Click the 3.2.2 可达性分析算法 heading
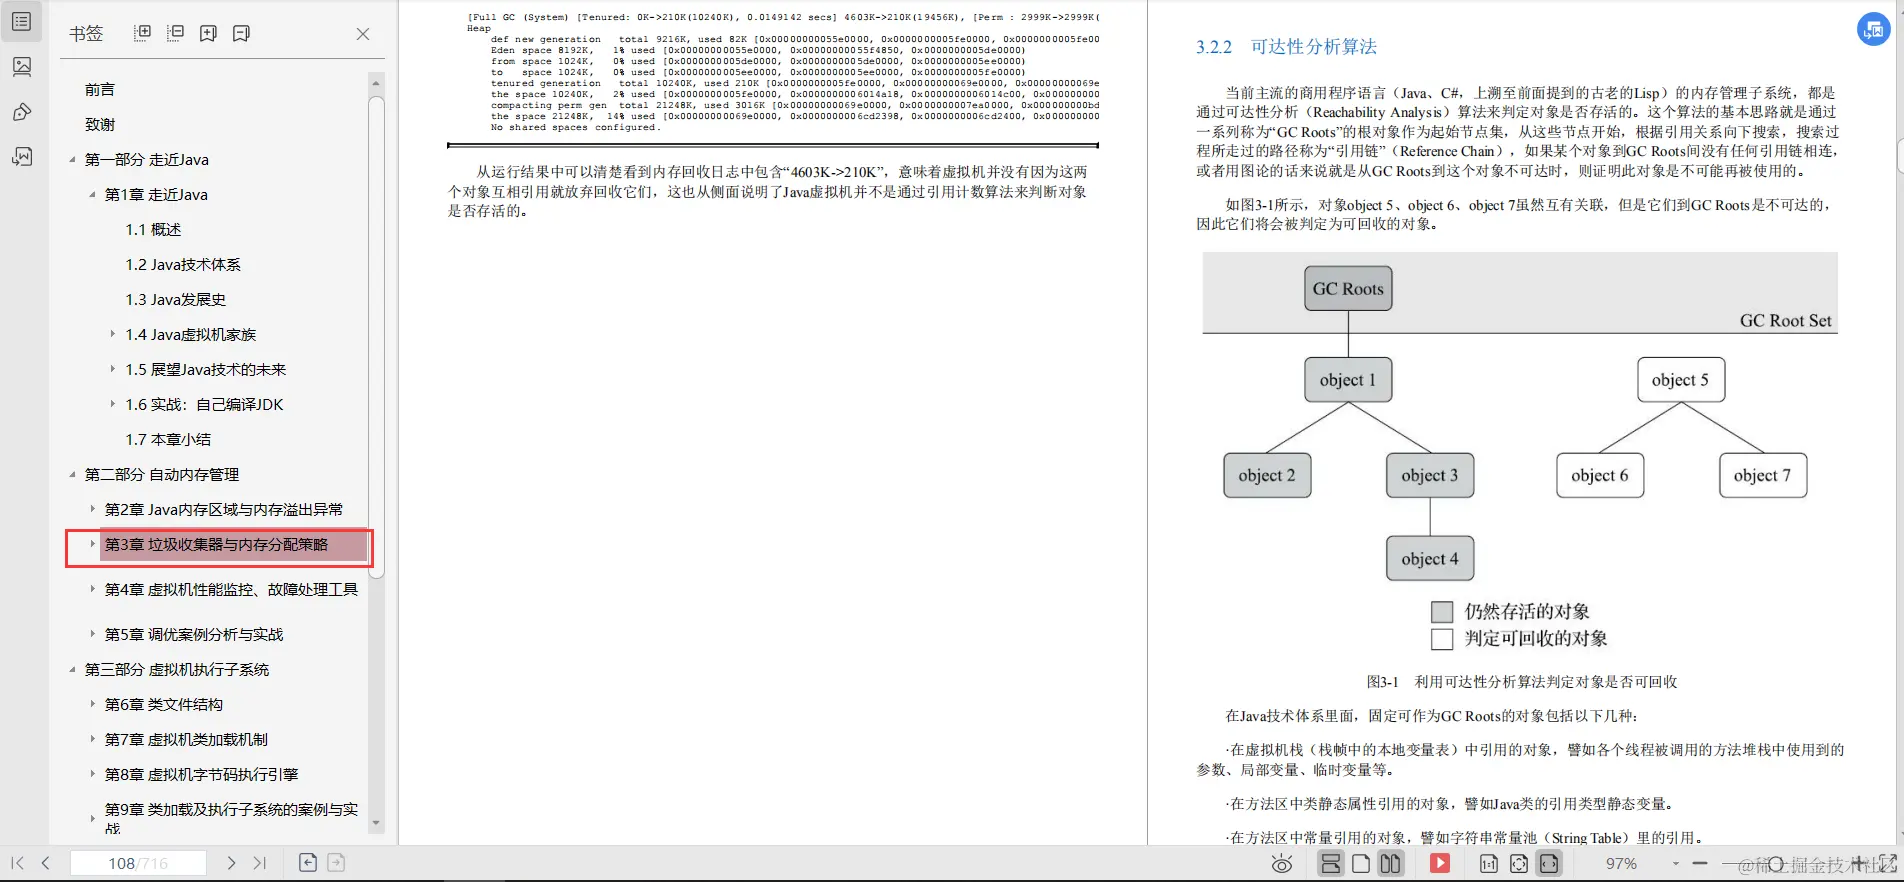 [x=1286, y=46]
